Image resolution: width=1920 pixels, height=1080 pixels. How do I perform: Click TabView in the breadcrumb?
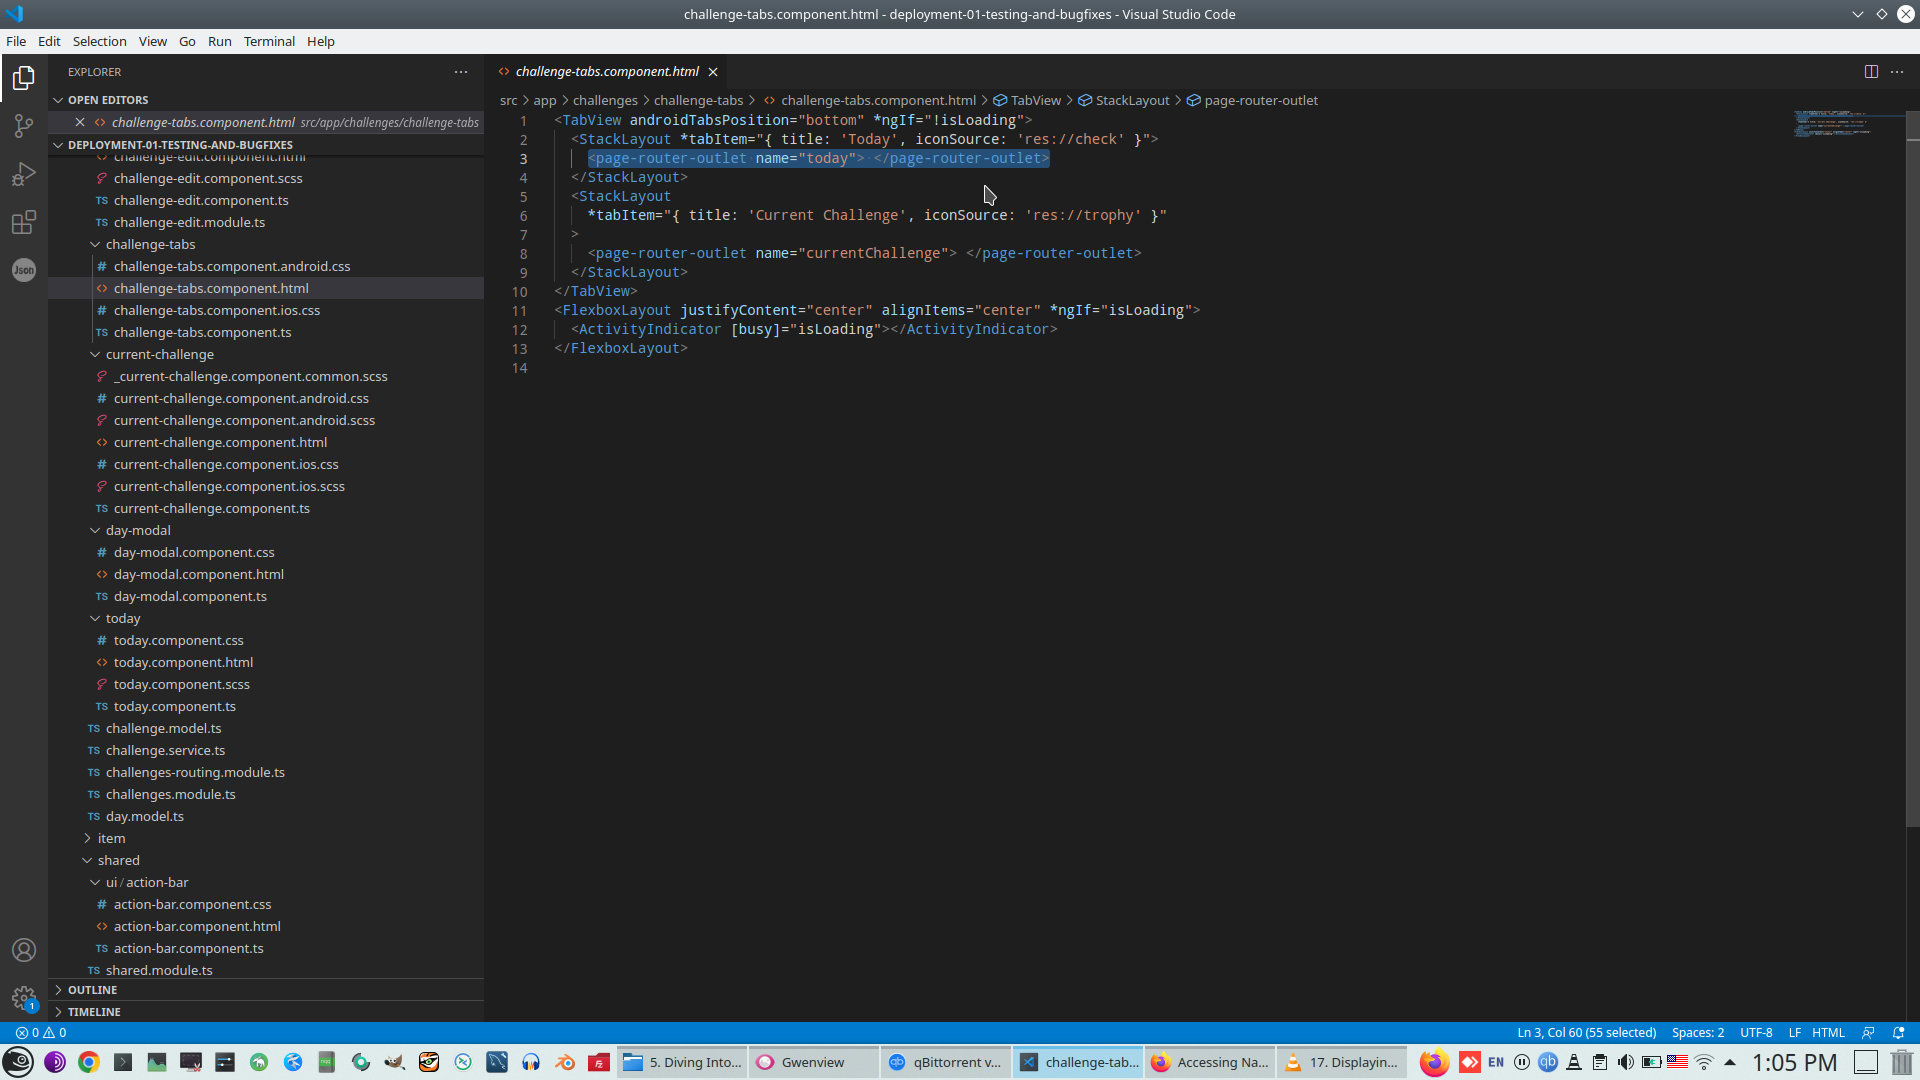(x=1035, y=100)
